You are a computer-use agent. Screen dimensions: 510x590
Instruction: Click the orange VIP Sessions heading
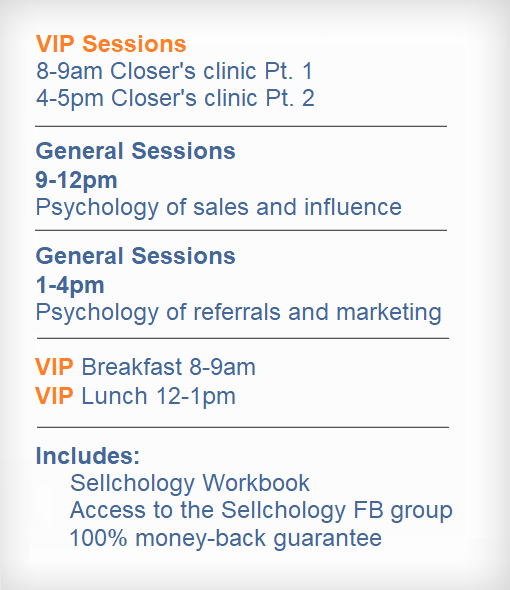point(111,44)
